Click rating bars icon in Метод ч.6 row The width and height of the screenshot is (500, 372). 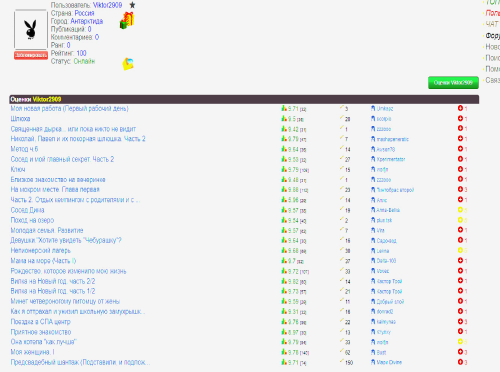click(284, 149)
